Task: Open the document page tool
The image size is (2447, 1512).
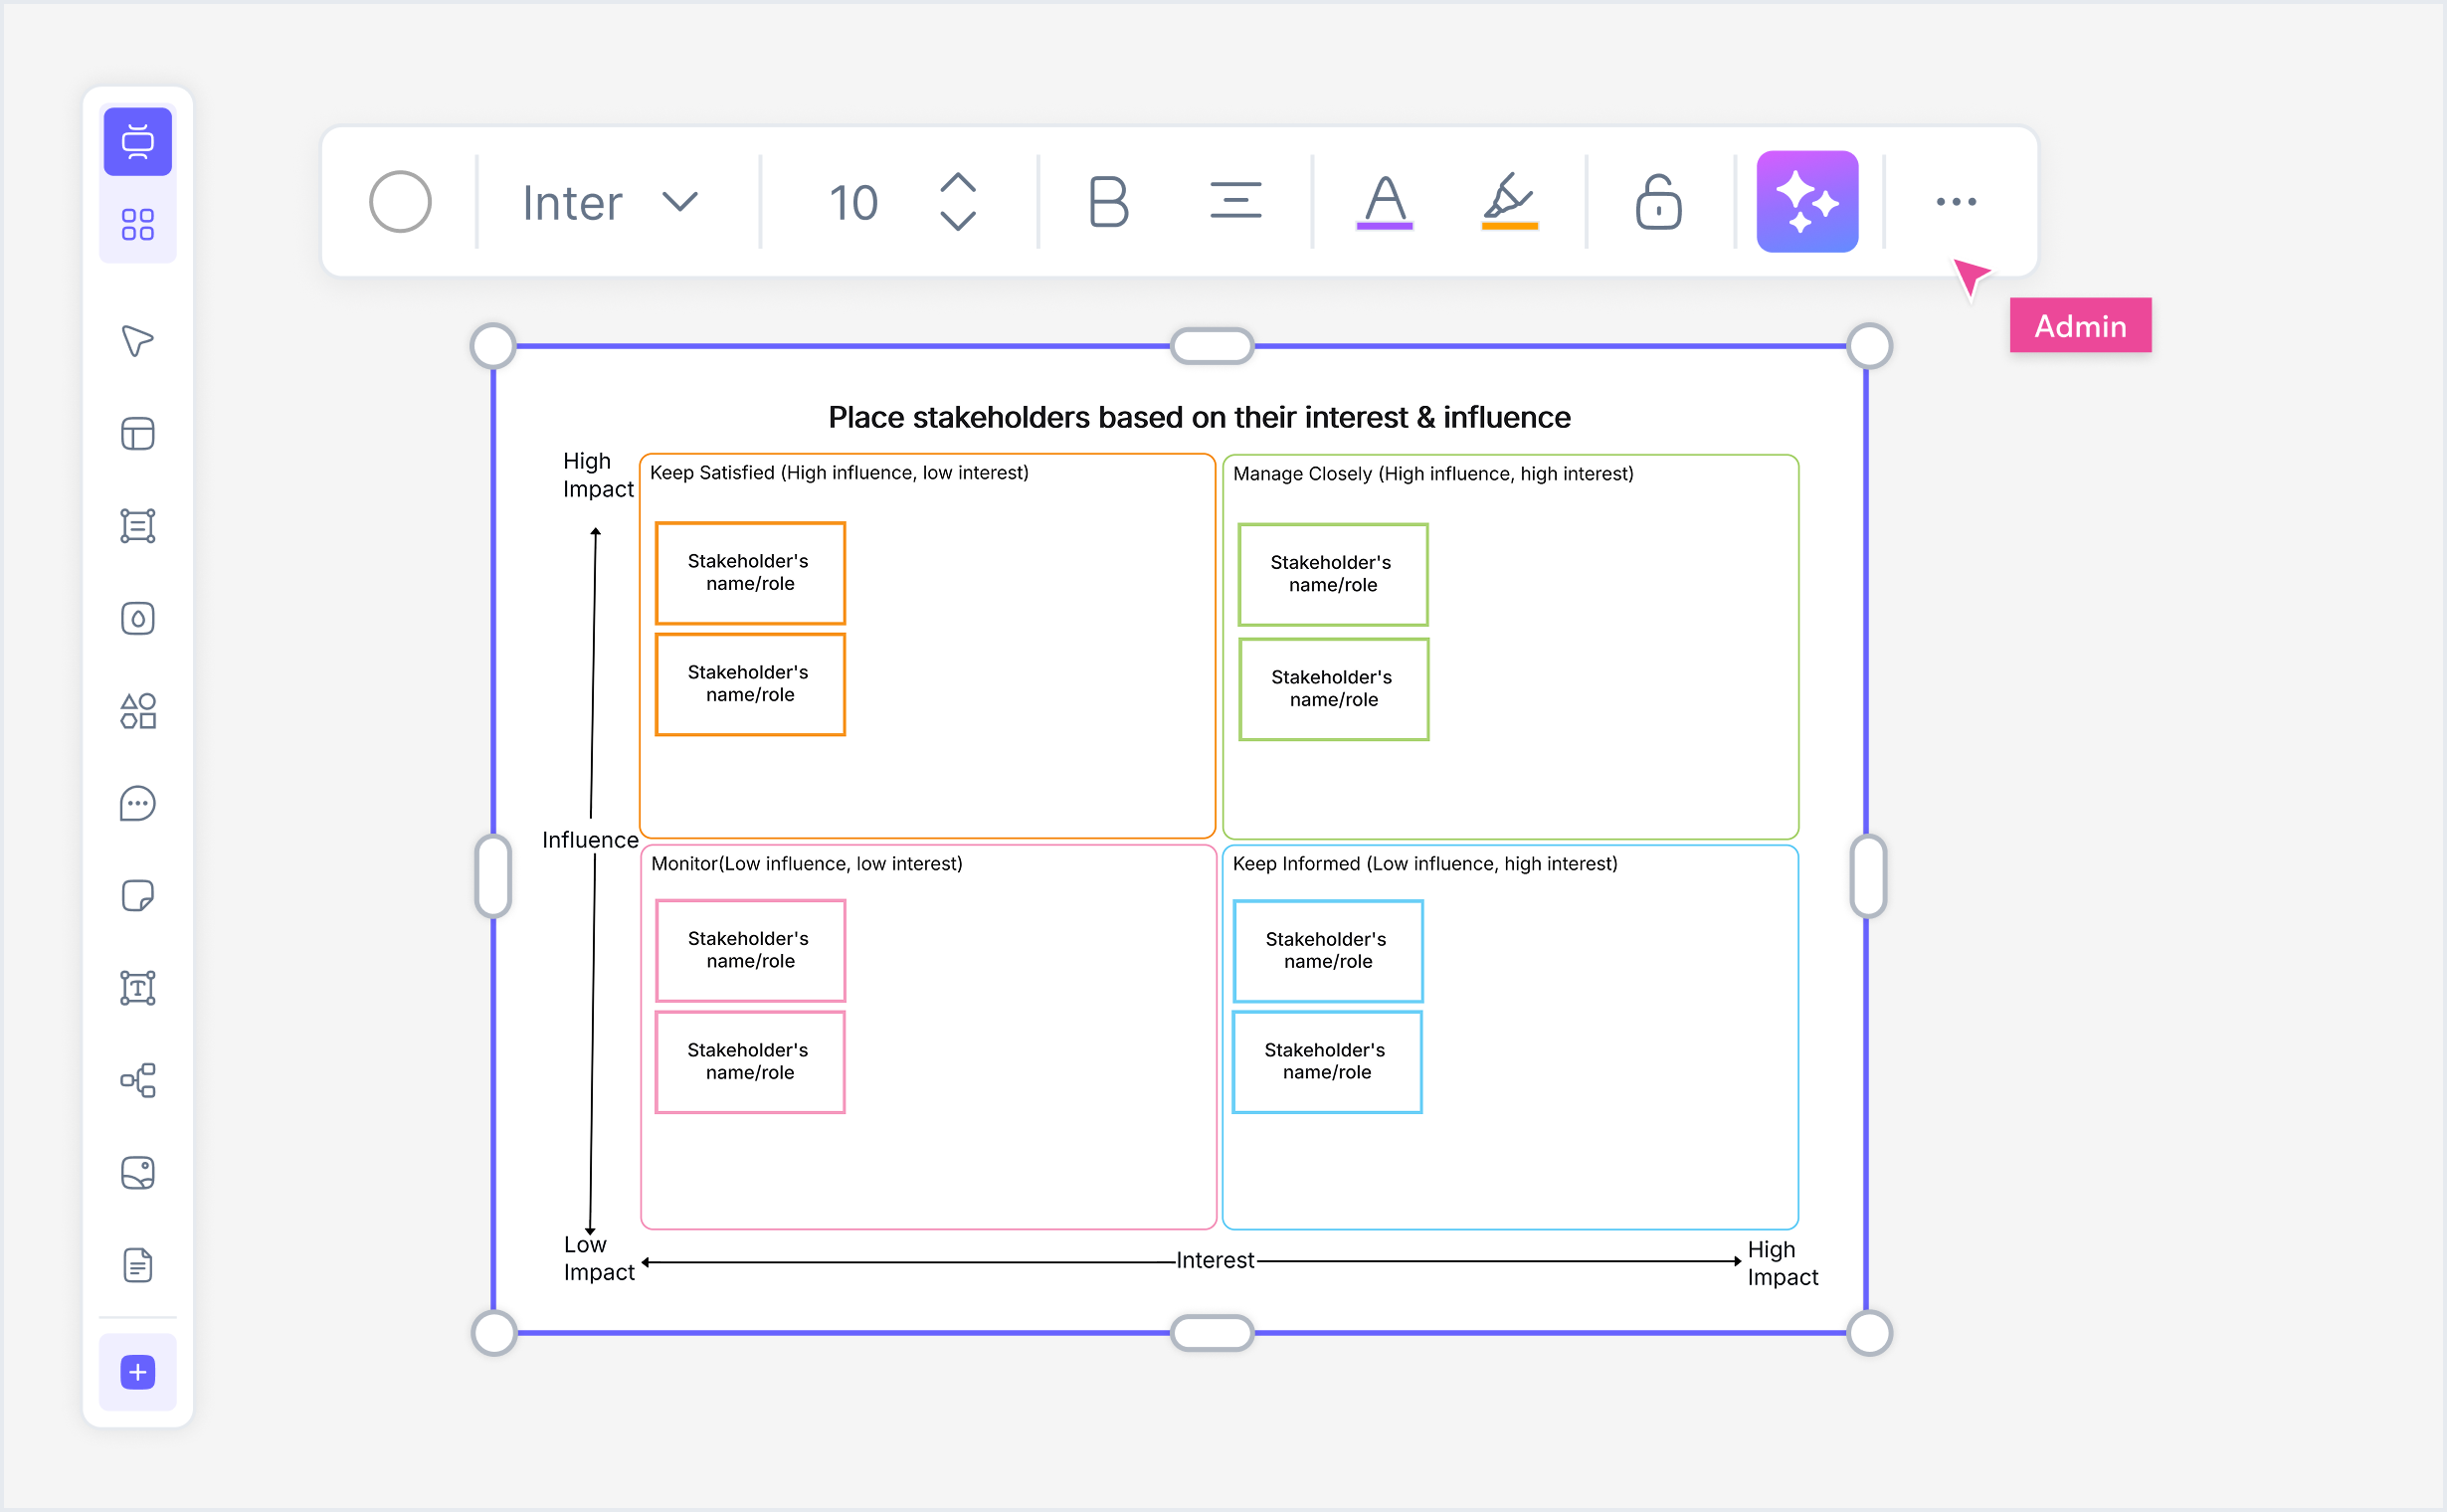Action: tap(138, 1265)
